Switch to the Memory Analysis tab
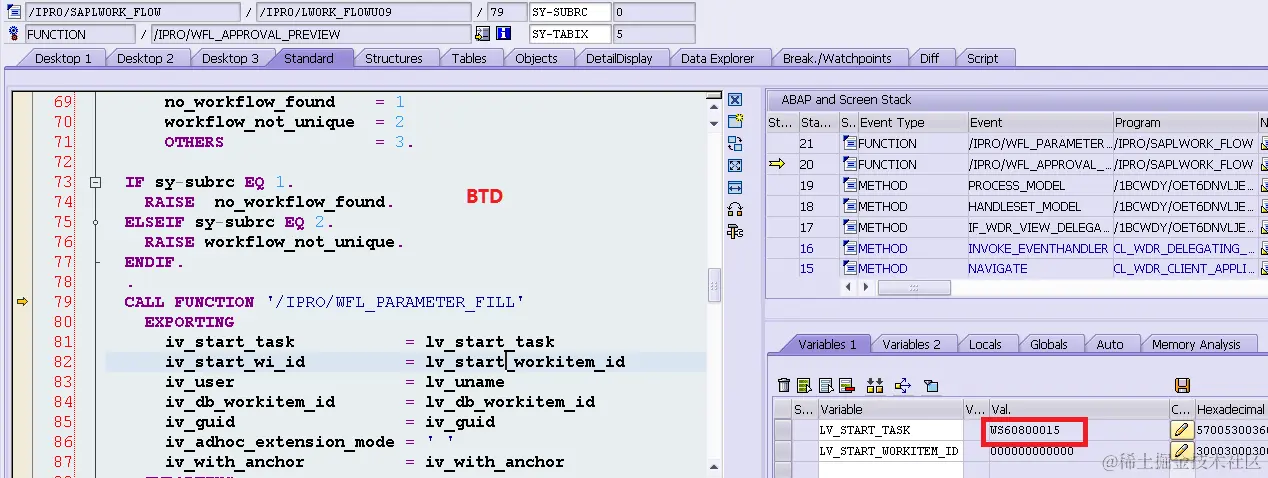1268x478 pixels. click(x=1196, y=344)
